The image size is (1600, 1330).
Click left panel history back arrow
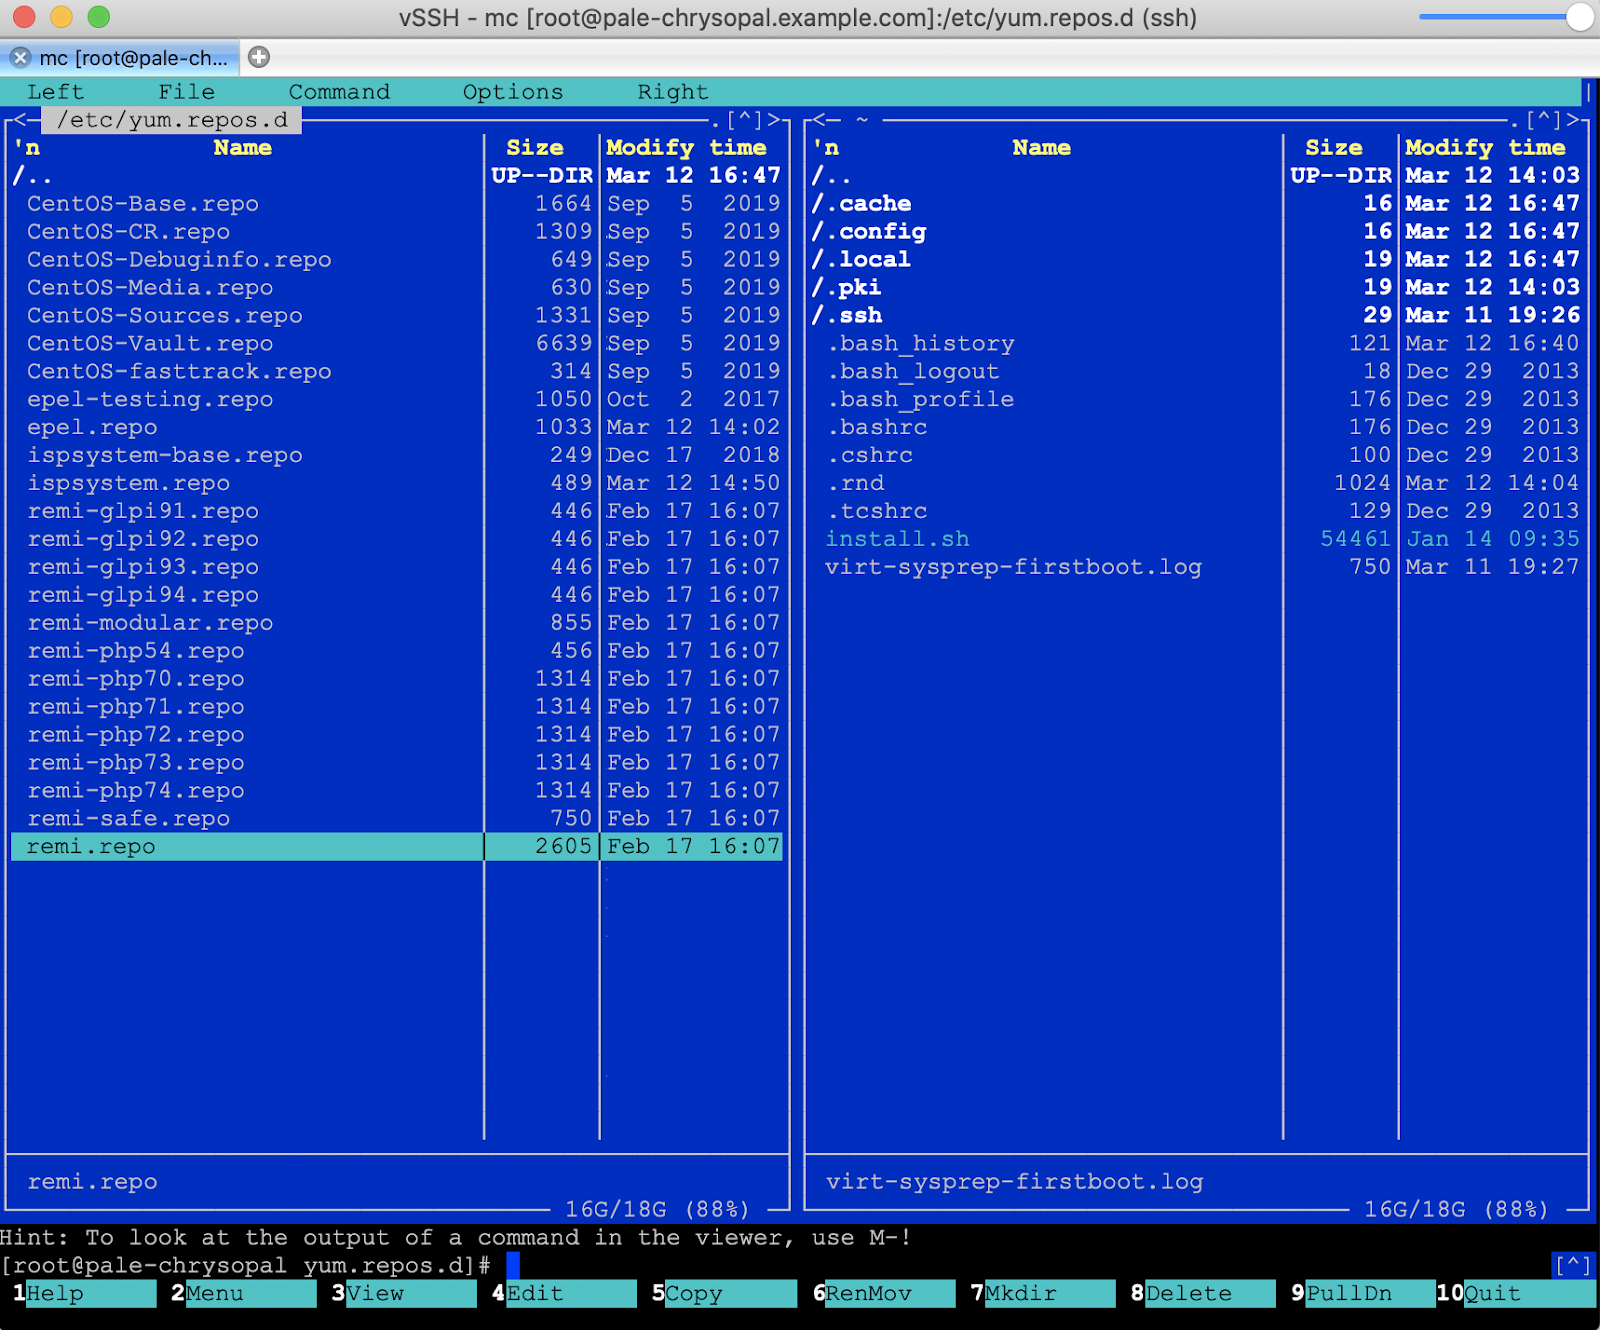point(20,120)
